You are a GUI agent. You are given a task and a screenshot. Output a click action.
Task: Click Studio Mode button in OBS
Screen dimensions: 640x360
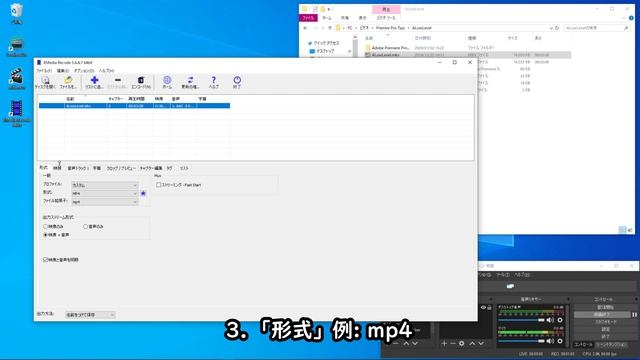coord(605,322)
